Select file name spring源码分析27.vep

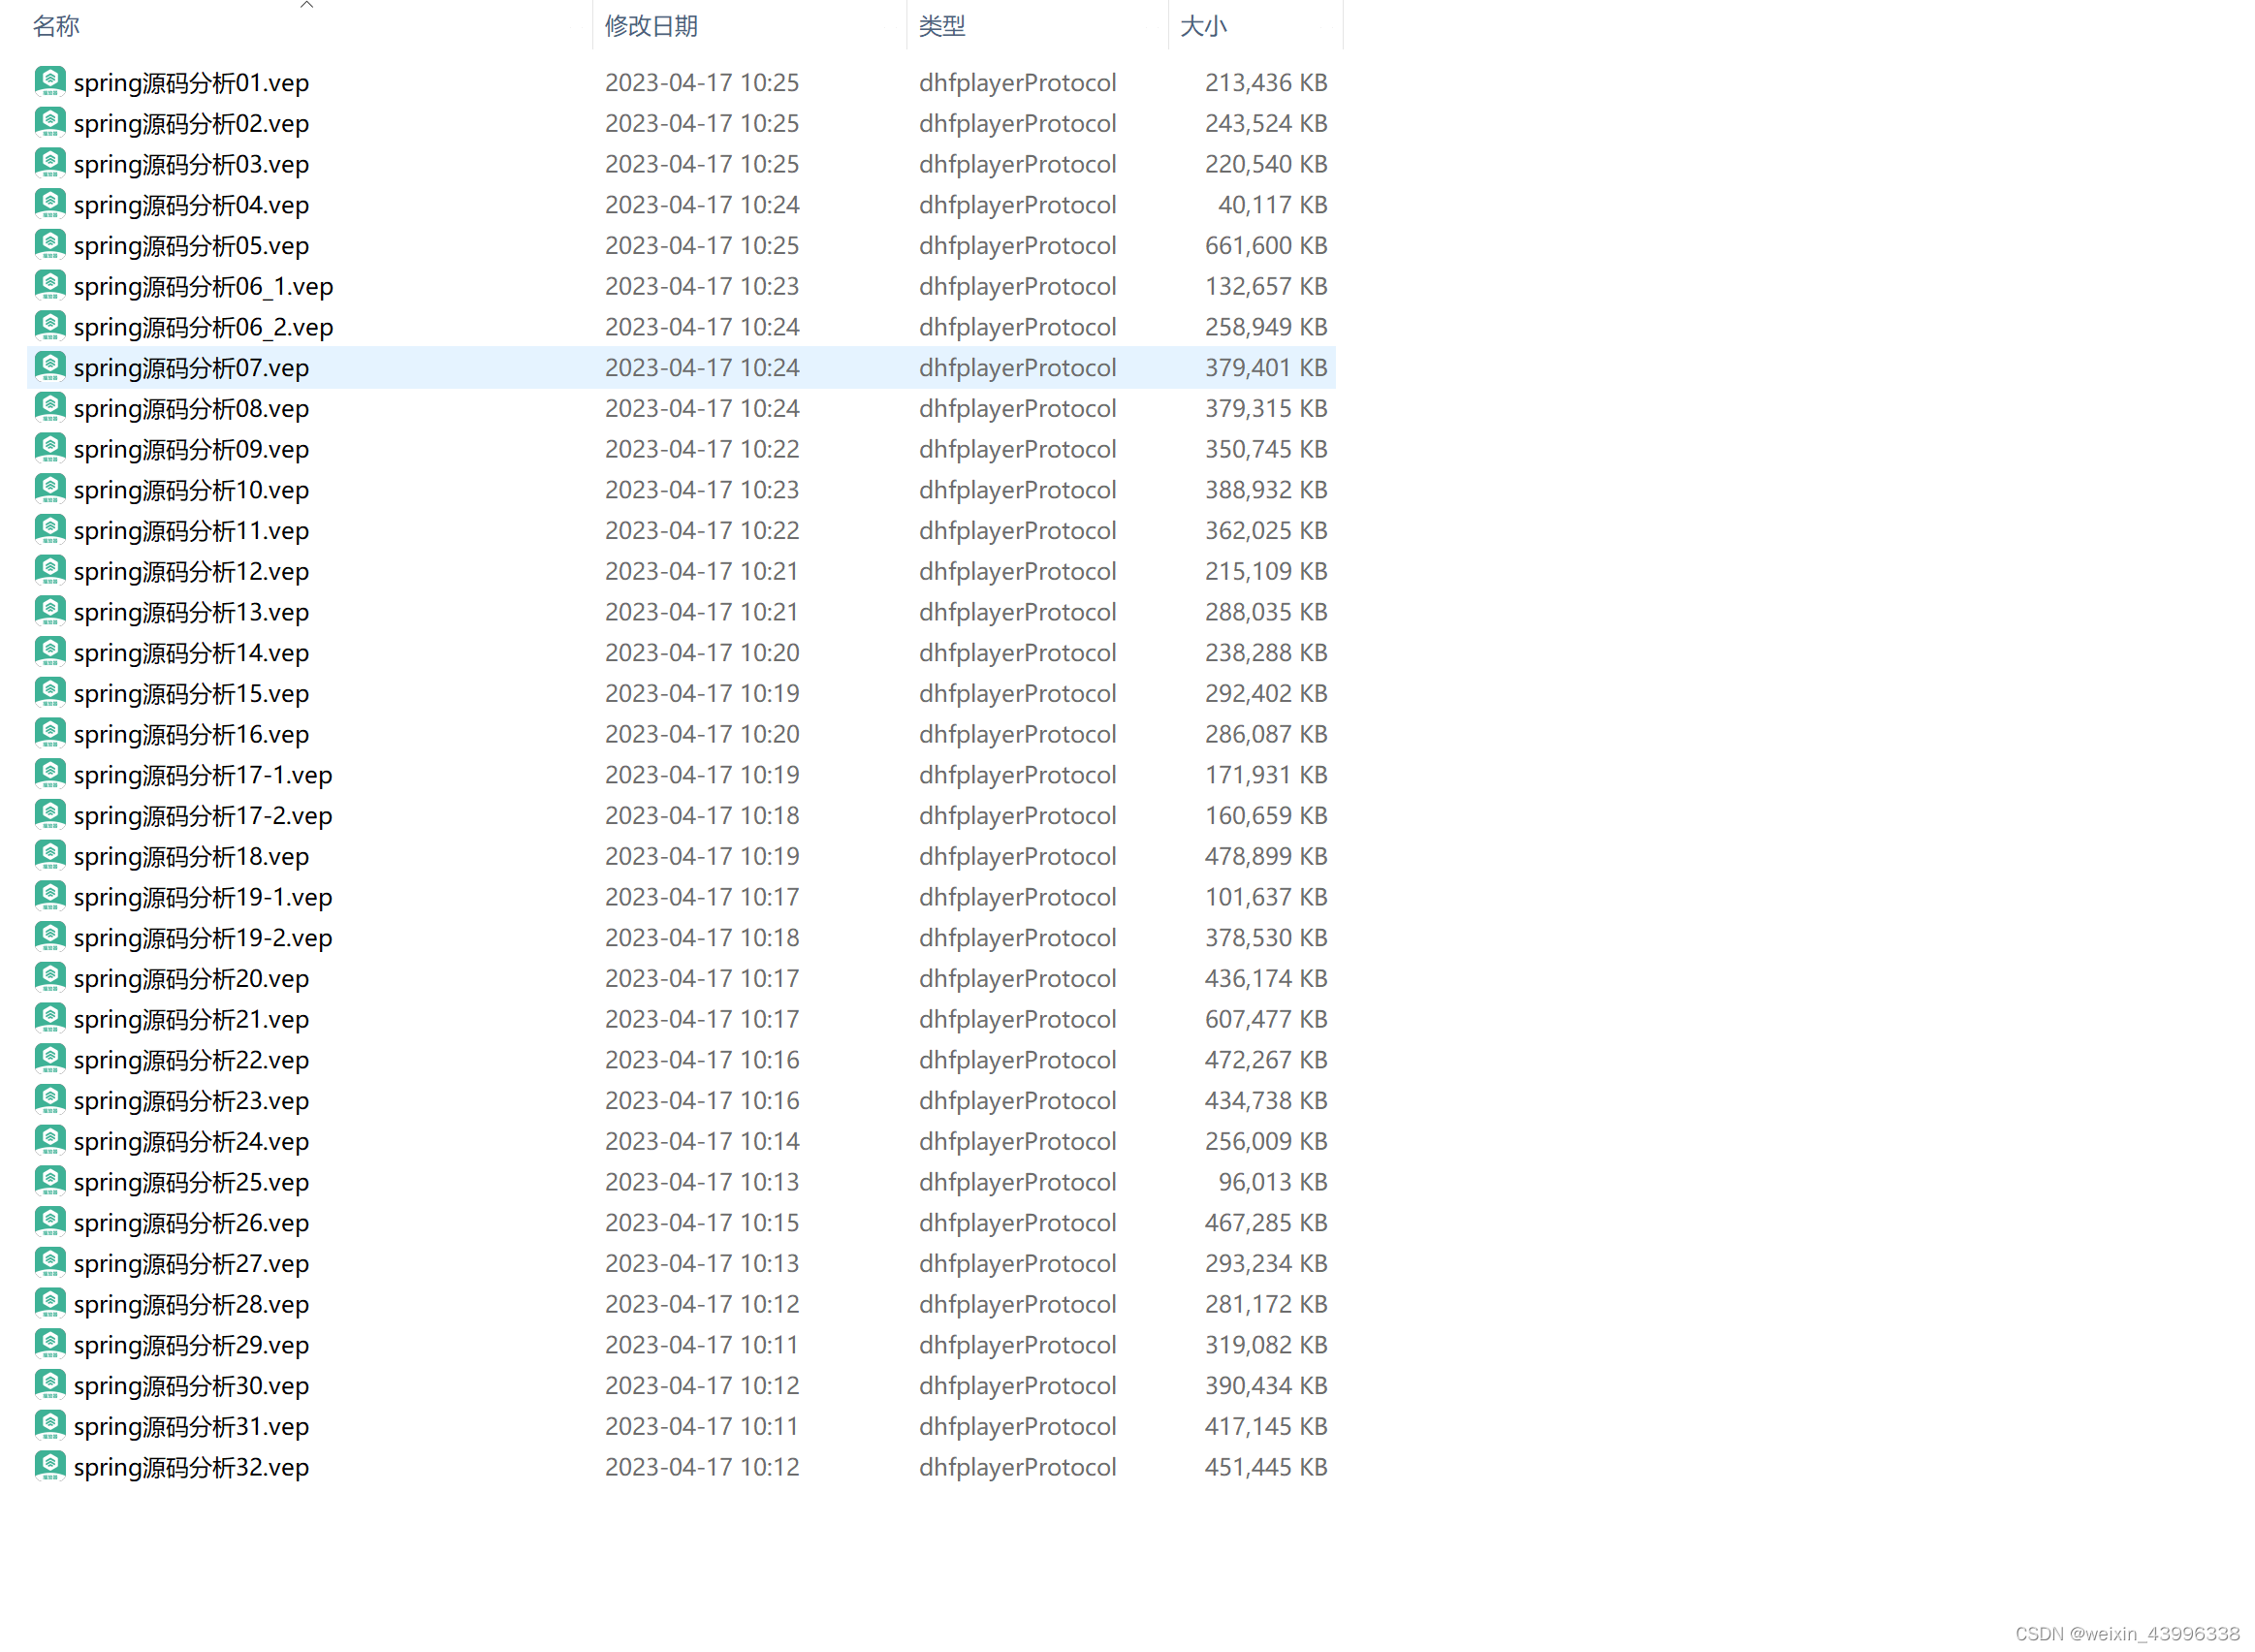[x=192, y=1265]
